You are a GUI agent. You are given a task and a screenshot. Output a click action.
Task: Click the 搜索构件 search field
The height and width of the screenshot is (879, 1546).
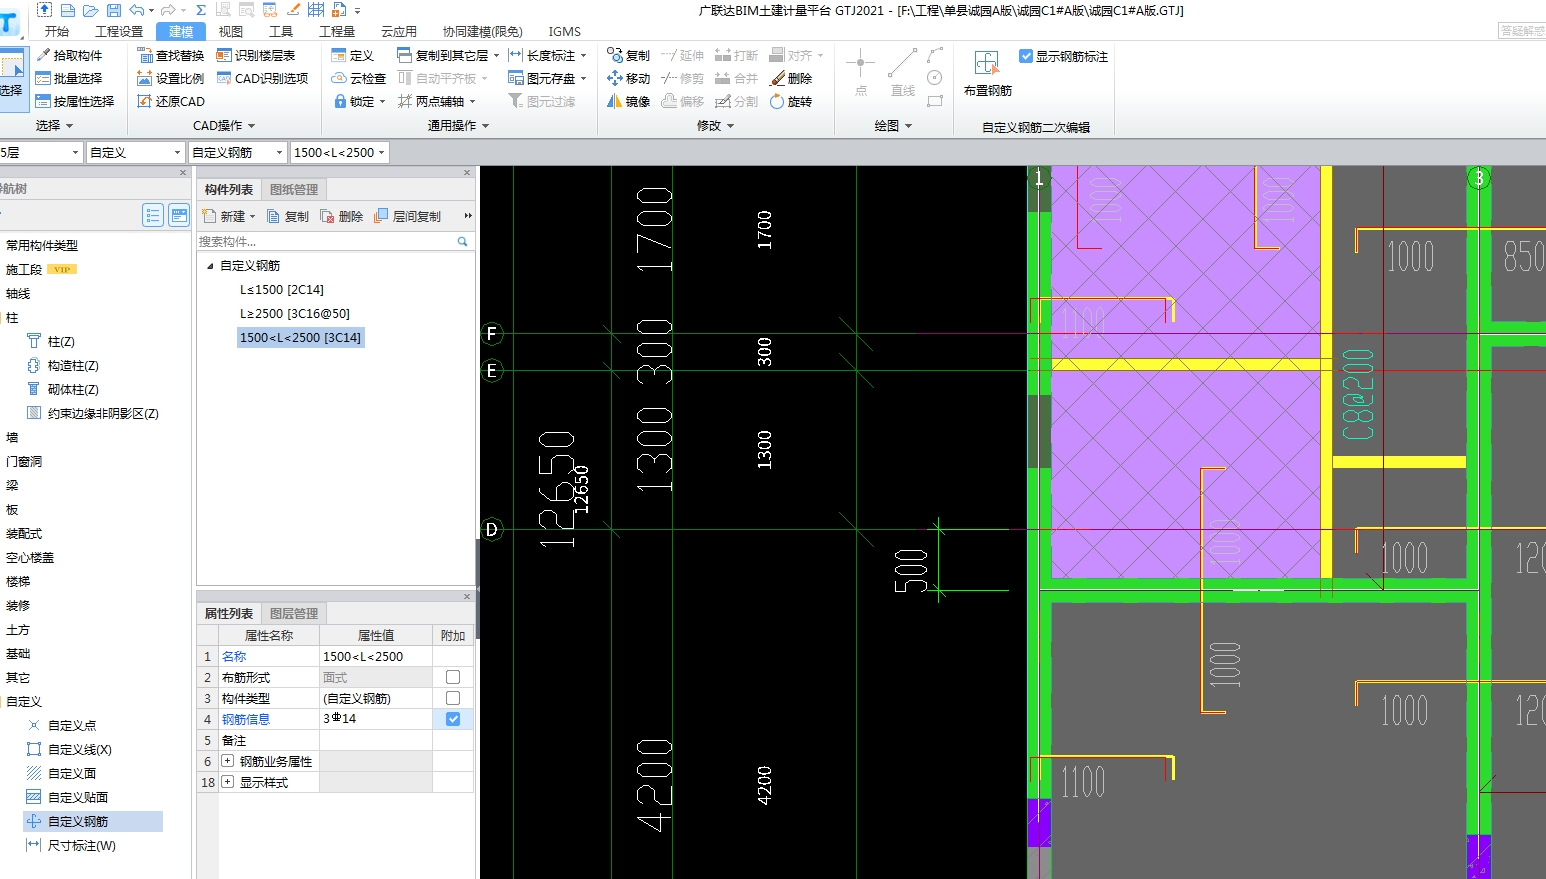click(326, 241)
